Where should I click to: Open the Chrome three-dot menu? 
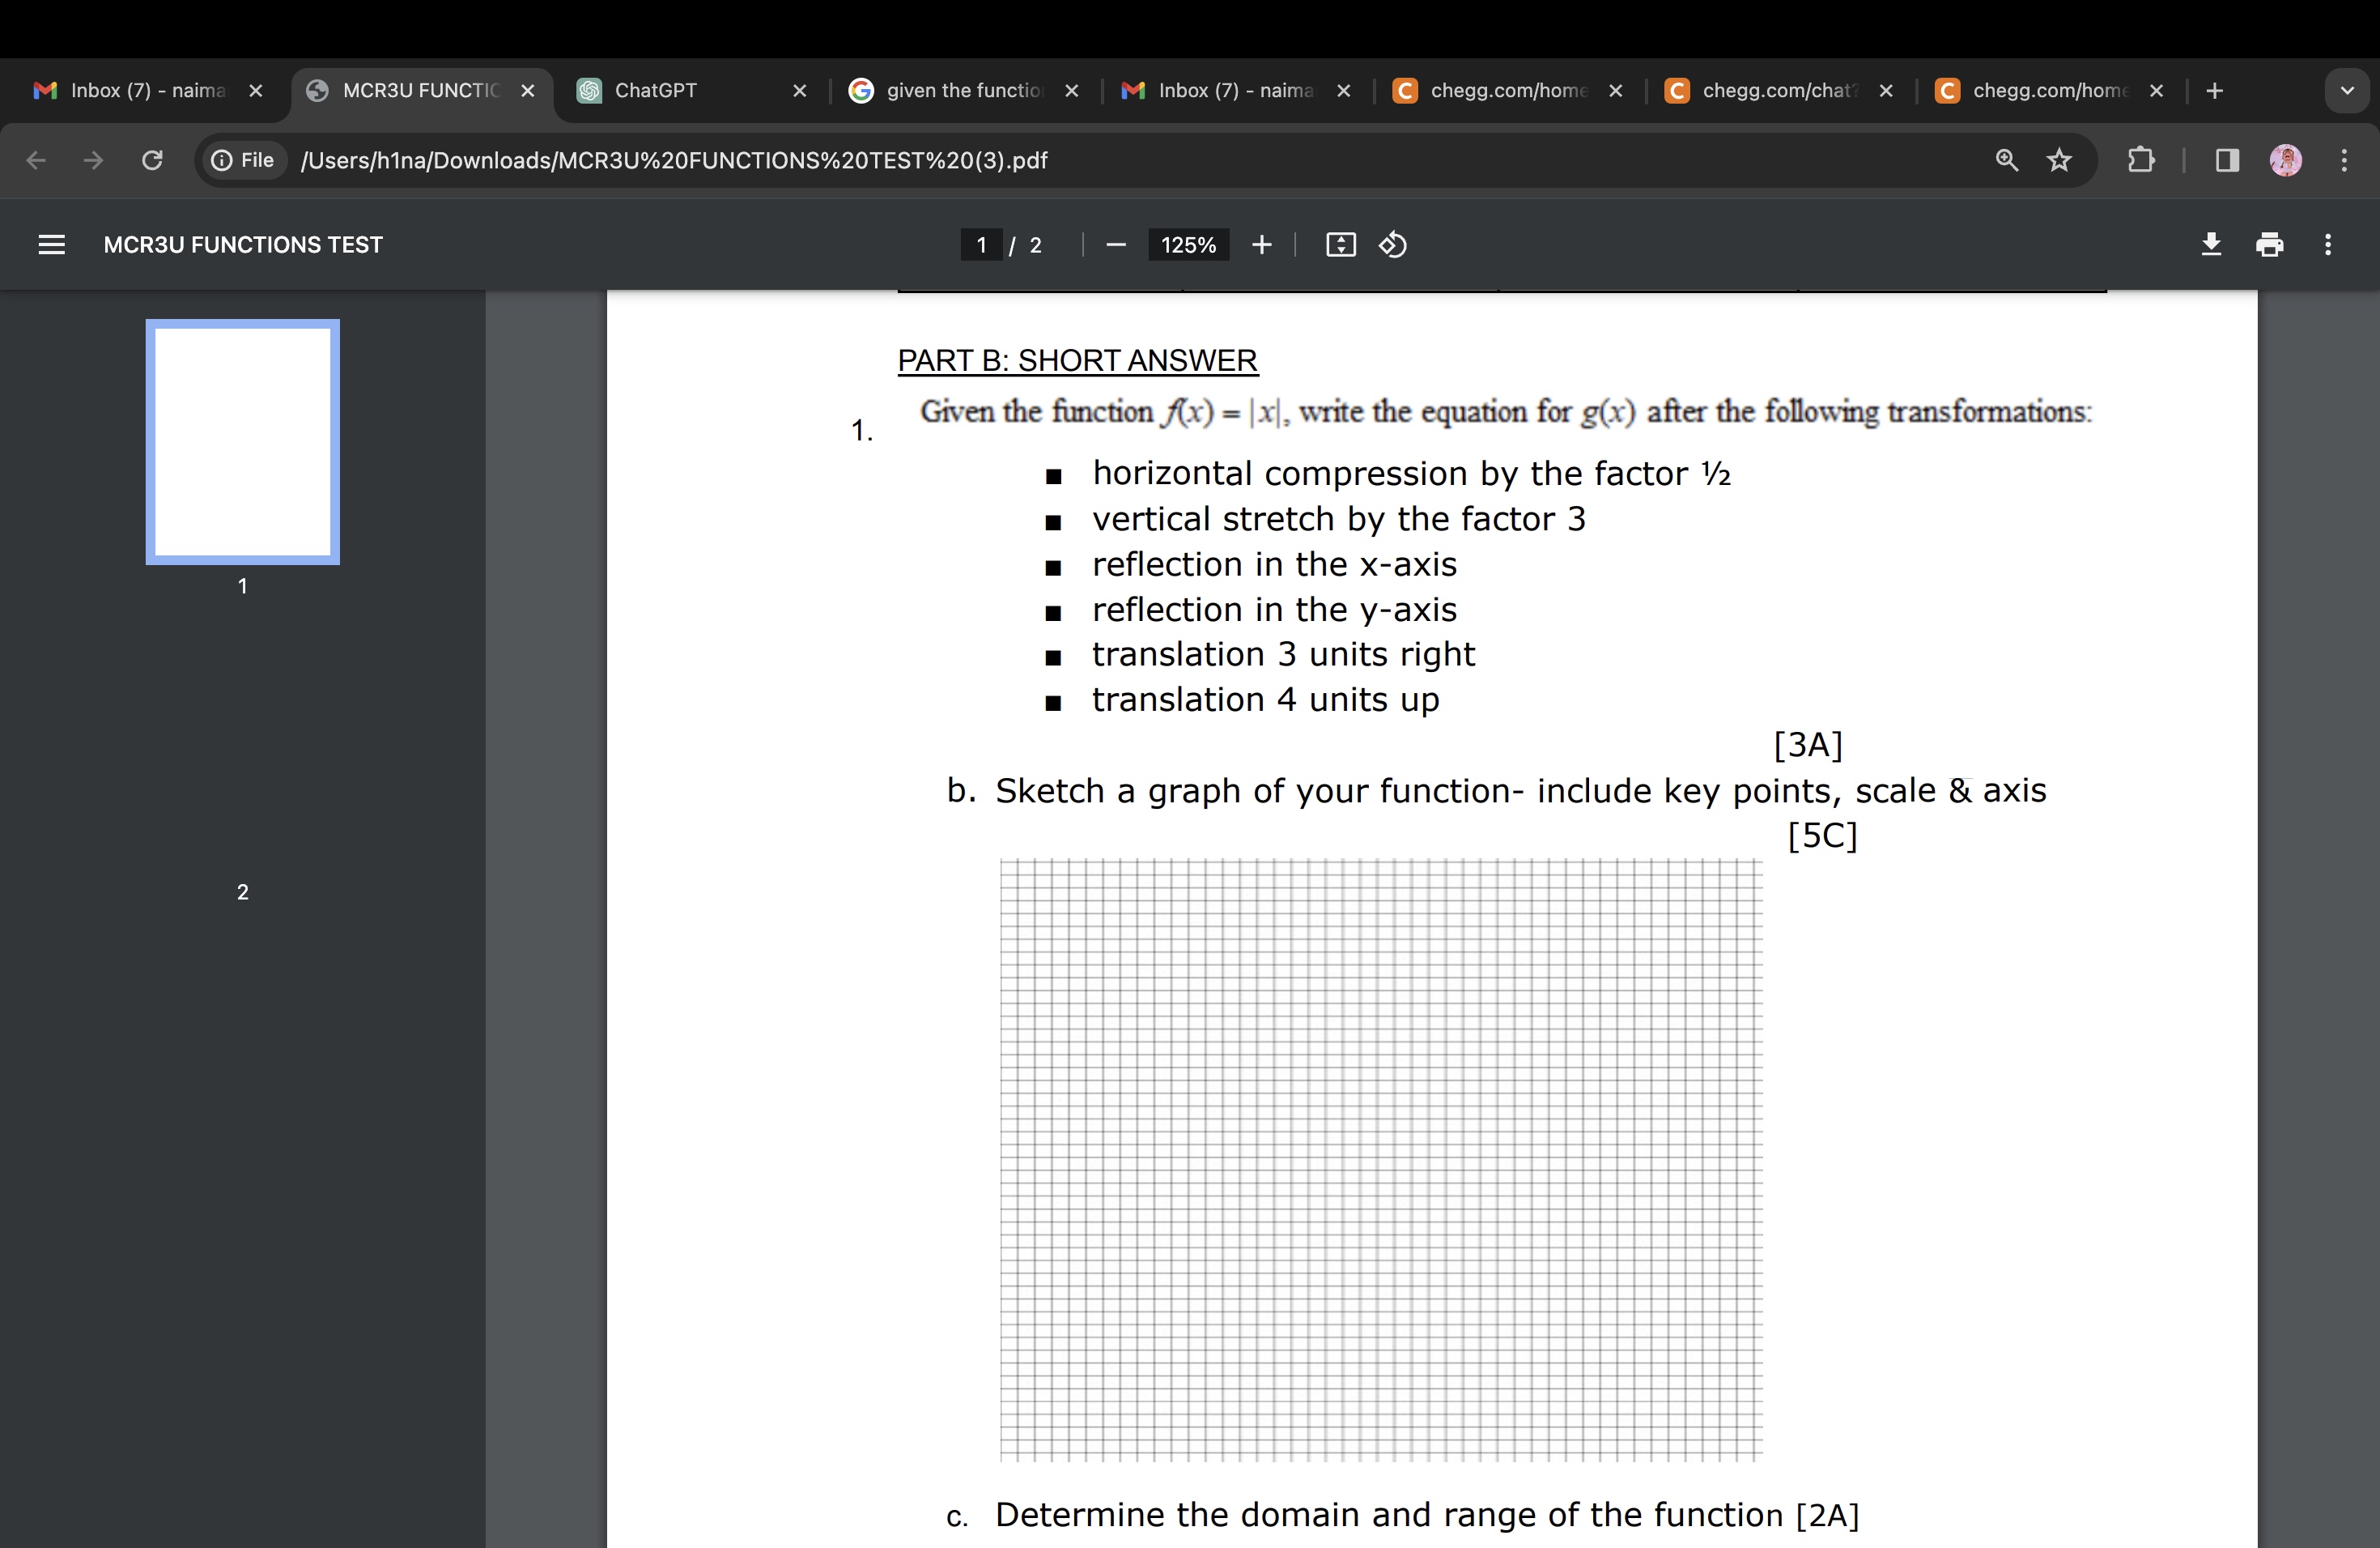click(2344, 160)
